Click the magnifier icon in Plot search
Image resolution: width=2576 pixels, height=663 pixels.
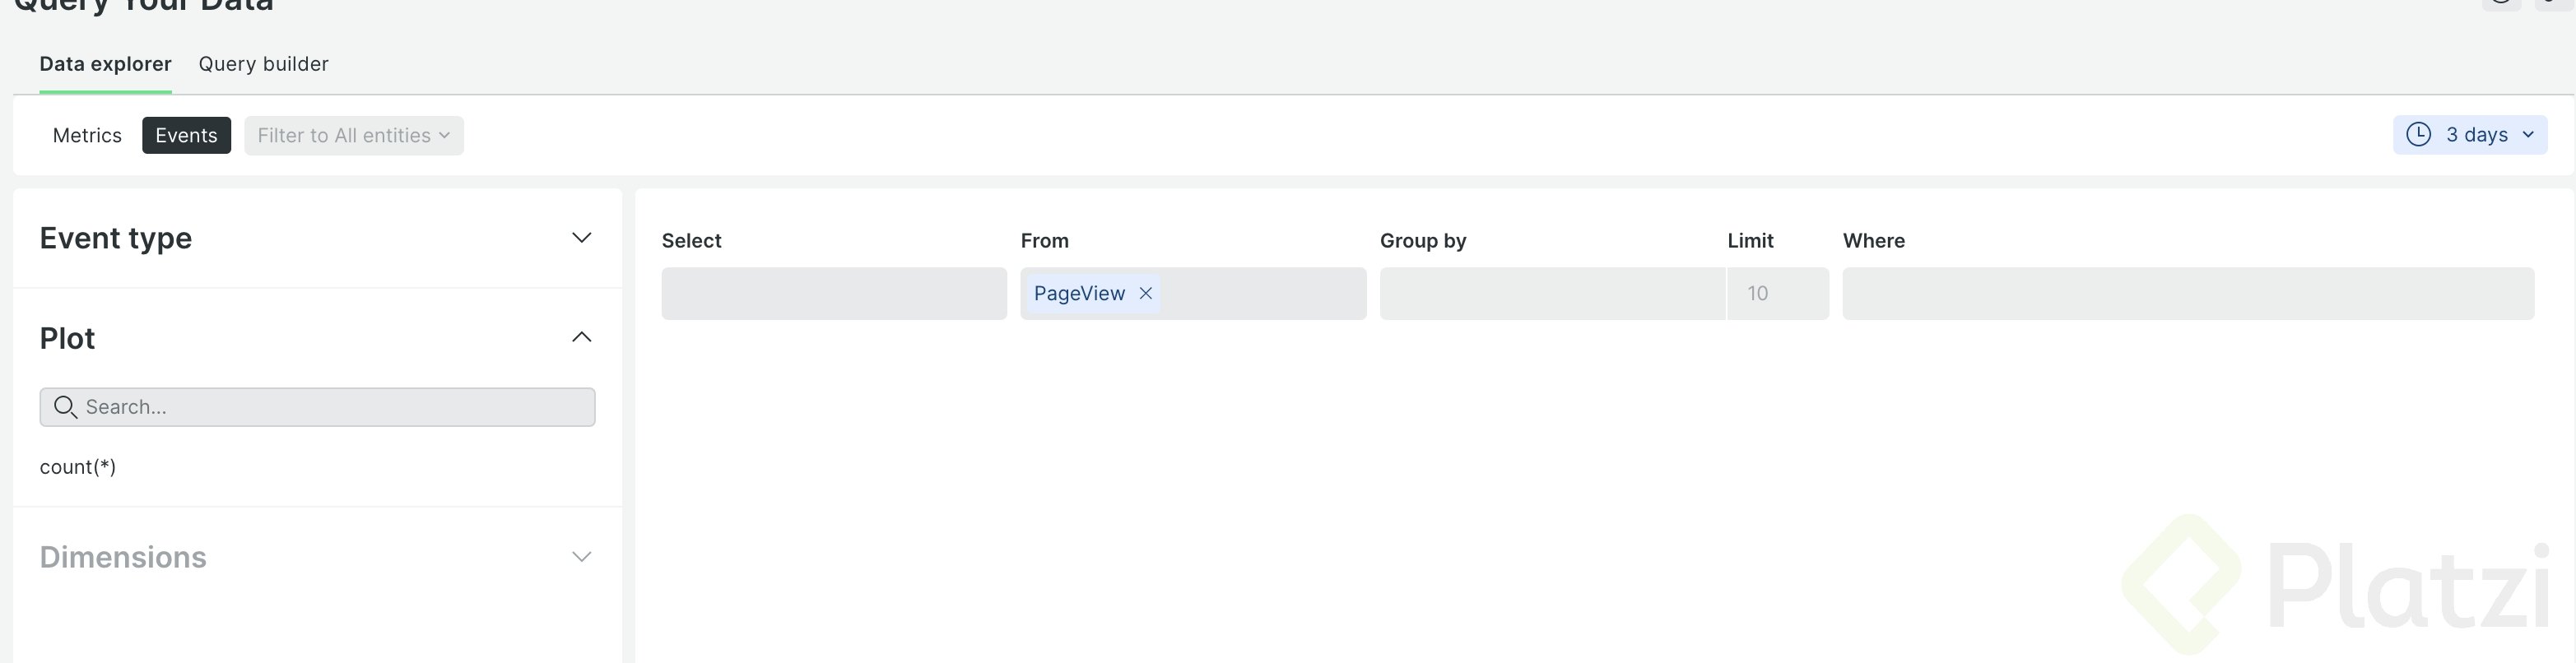[x=65, y=407]
